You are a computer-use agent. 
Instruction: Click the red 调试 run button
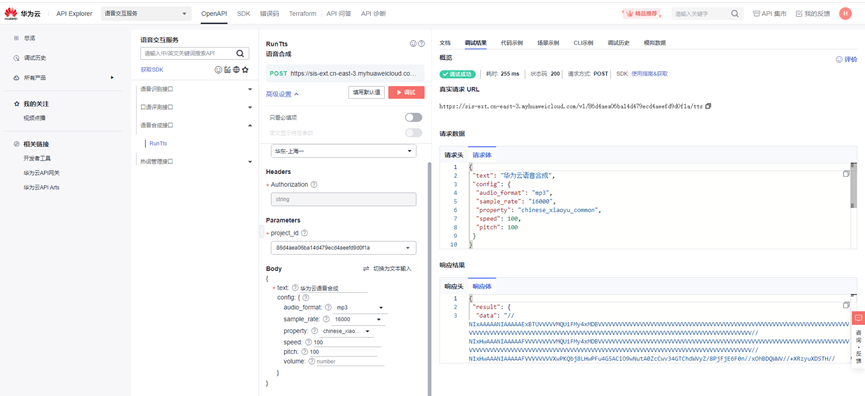pos(407,93)
